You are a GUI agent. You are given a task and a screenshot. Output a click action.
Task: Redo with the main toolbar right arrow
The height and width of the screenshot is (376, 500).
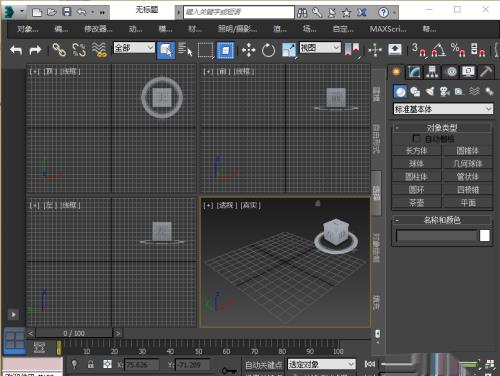(35, 50)
